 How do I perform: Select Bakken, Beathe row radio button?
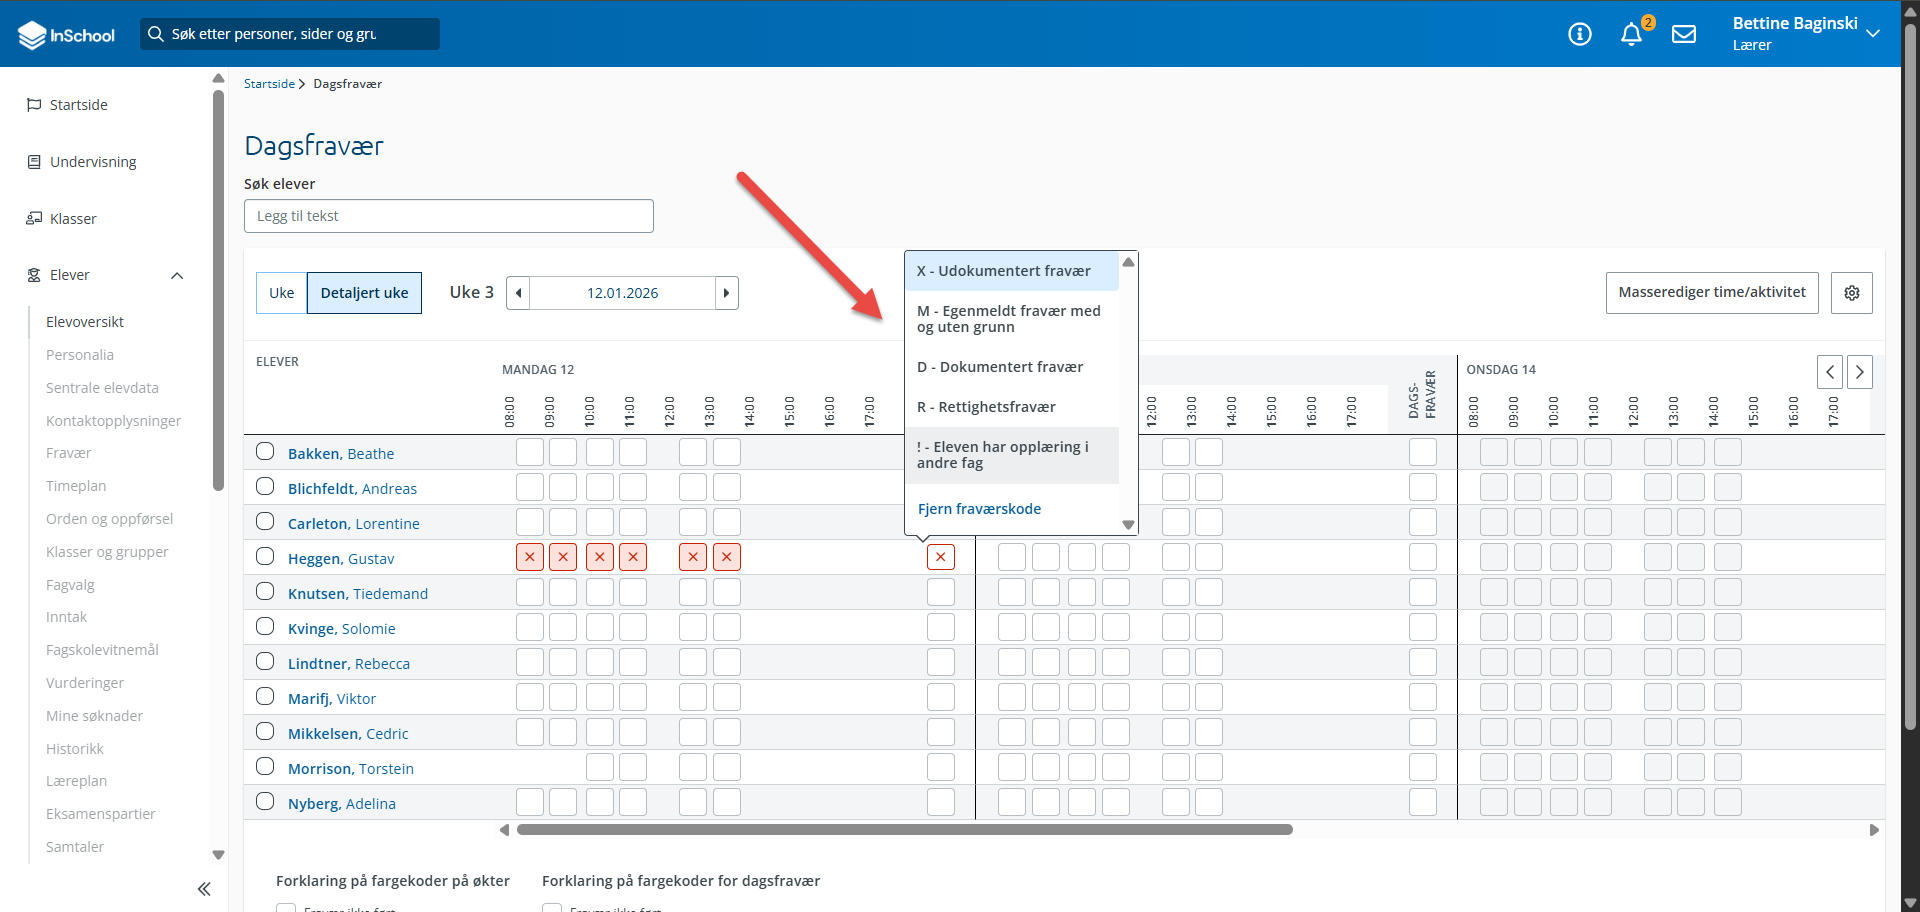(265, 451)
